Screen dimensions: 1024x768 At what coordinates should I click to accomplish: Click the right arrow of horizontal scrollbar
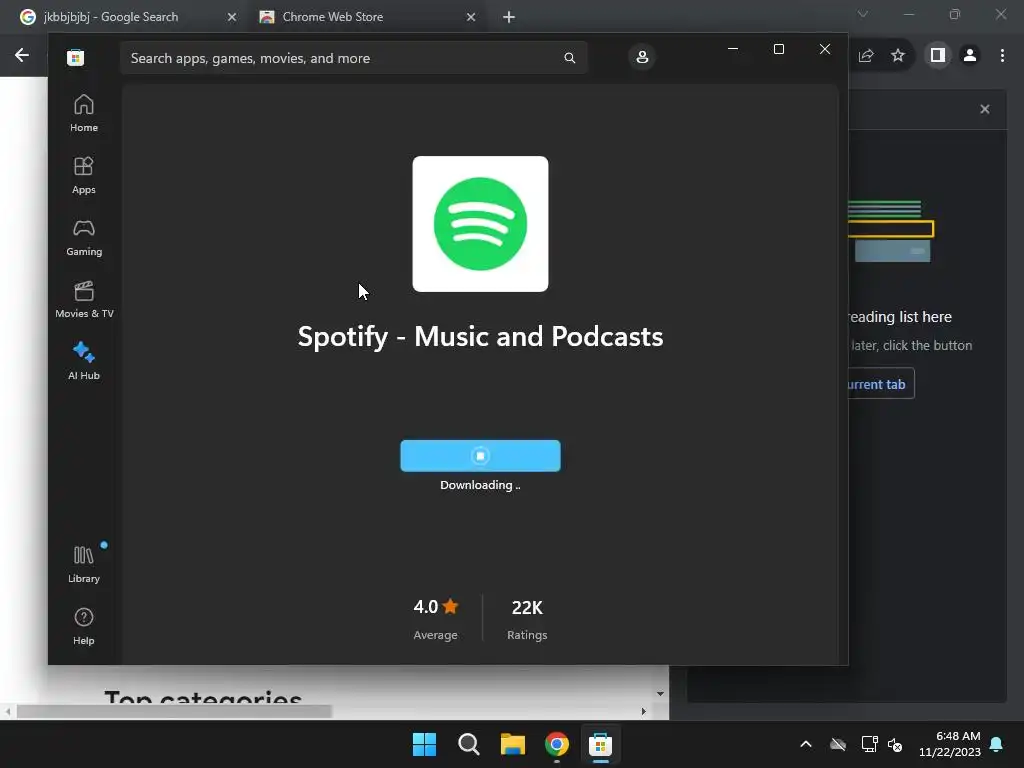[x=644, y=711]
